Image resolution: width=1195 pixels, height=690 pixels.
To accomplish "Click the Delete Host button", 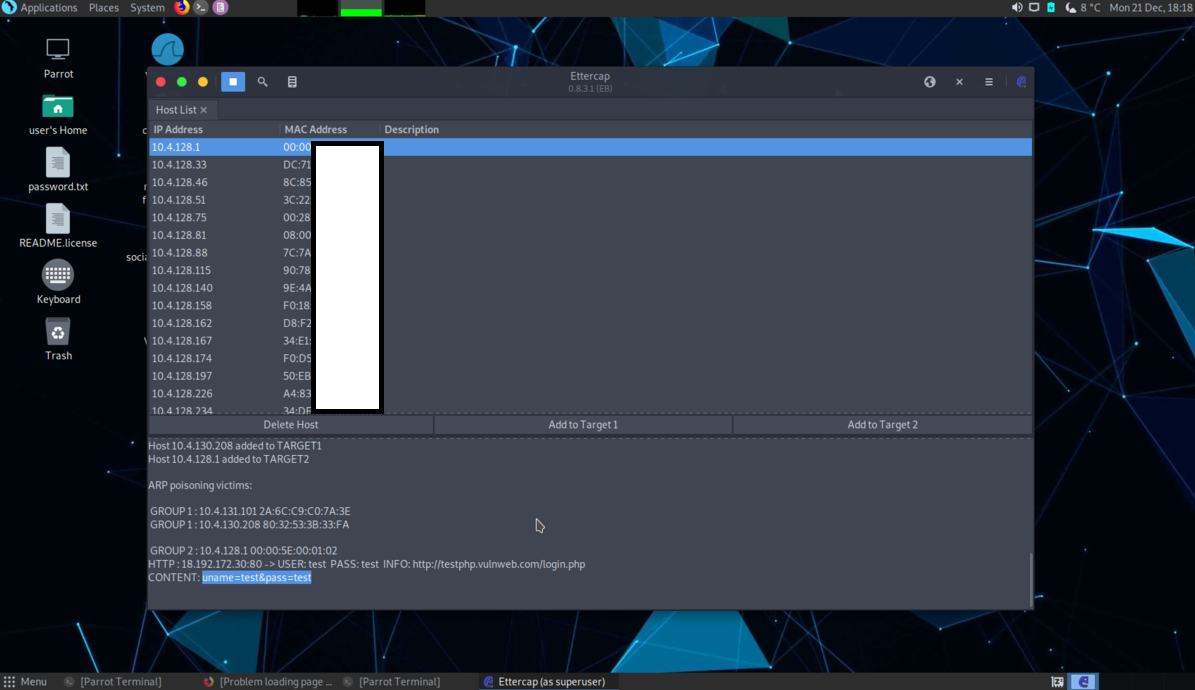I will 291,425.
